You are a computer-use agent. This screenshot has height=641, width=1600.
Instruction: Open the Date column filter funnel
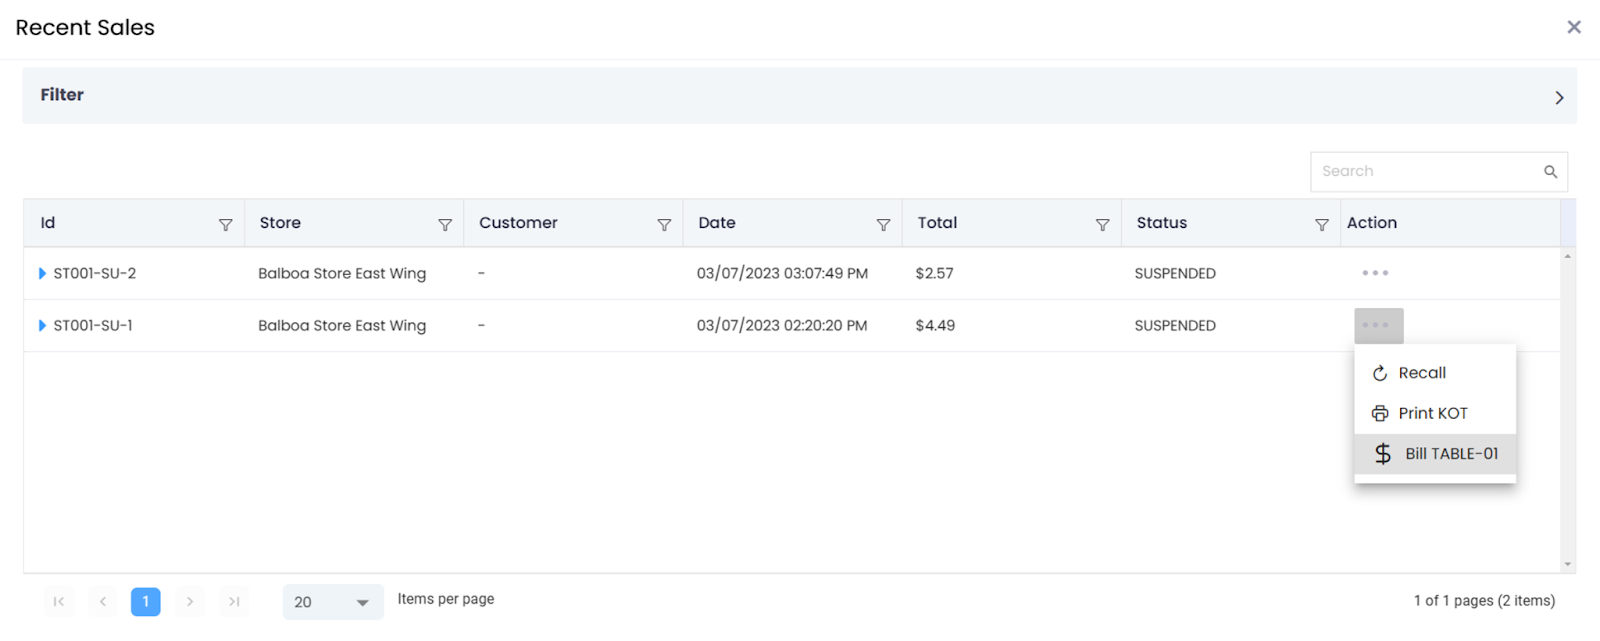point(883,225)
